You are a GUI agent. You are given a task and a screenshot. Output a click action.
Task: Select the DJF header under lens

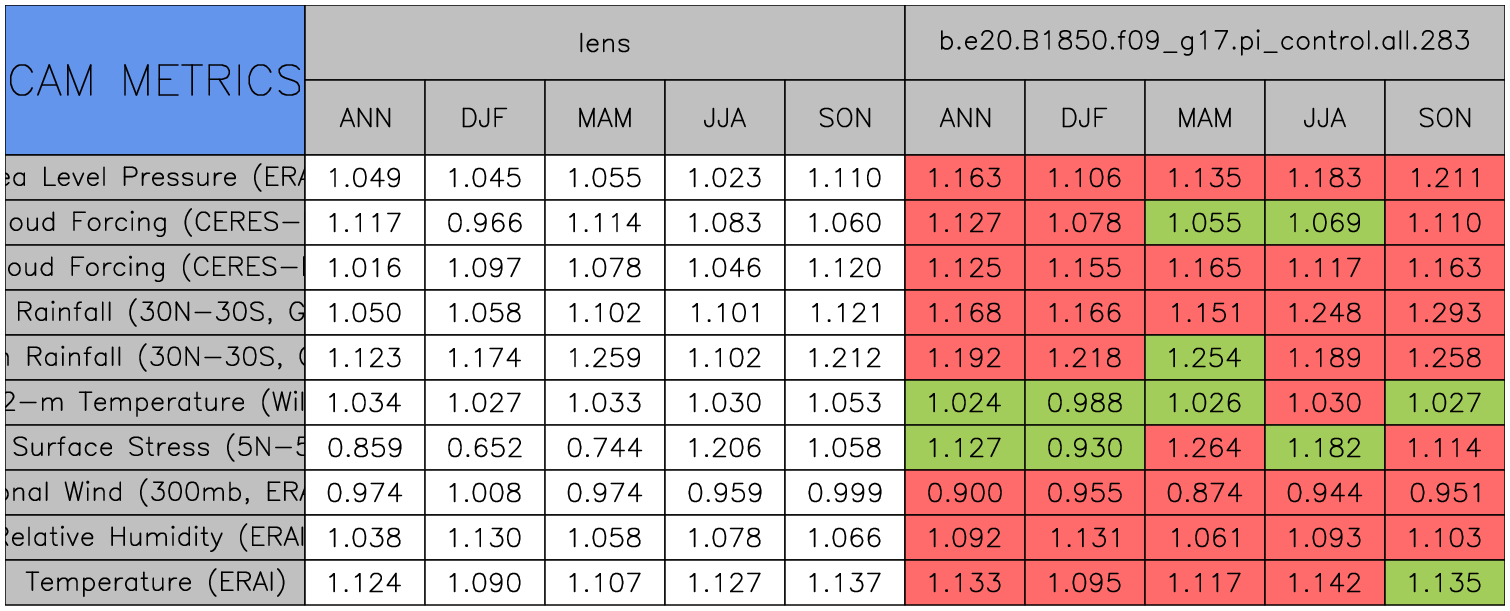484,118
